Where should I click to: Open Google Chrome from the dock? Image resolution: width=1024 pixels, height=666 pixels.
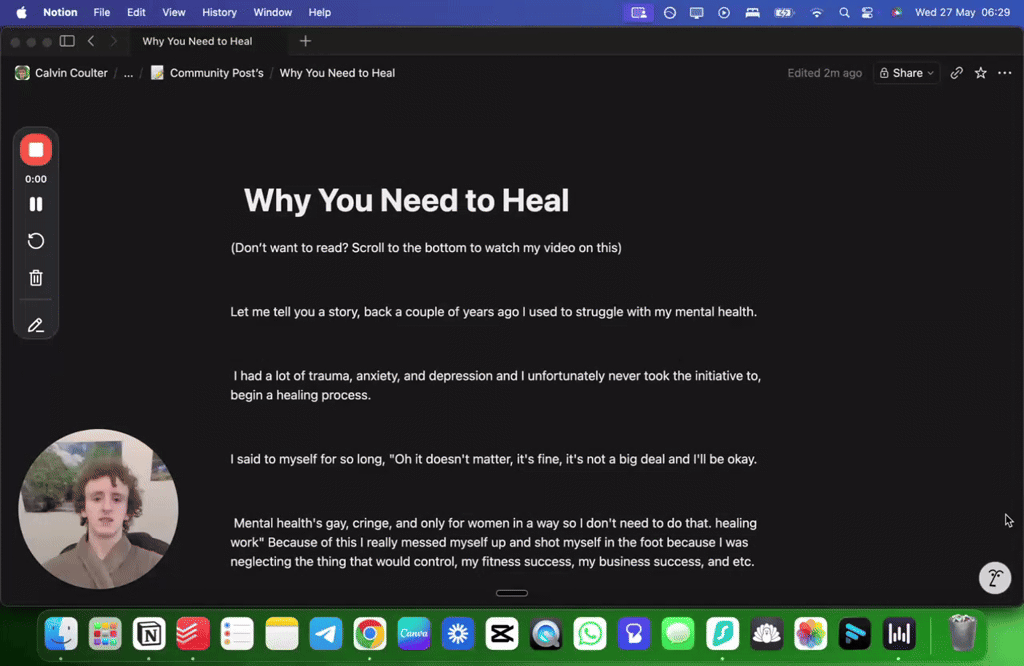pos(370,633)
